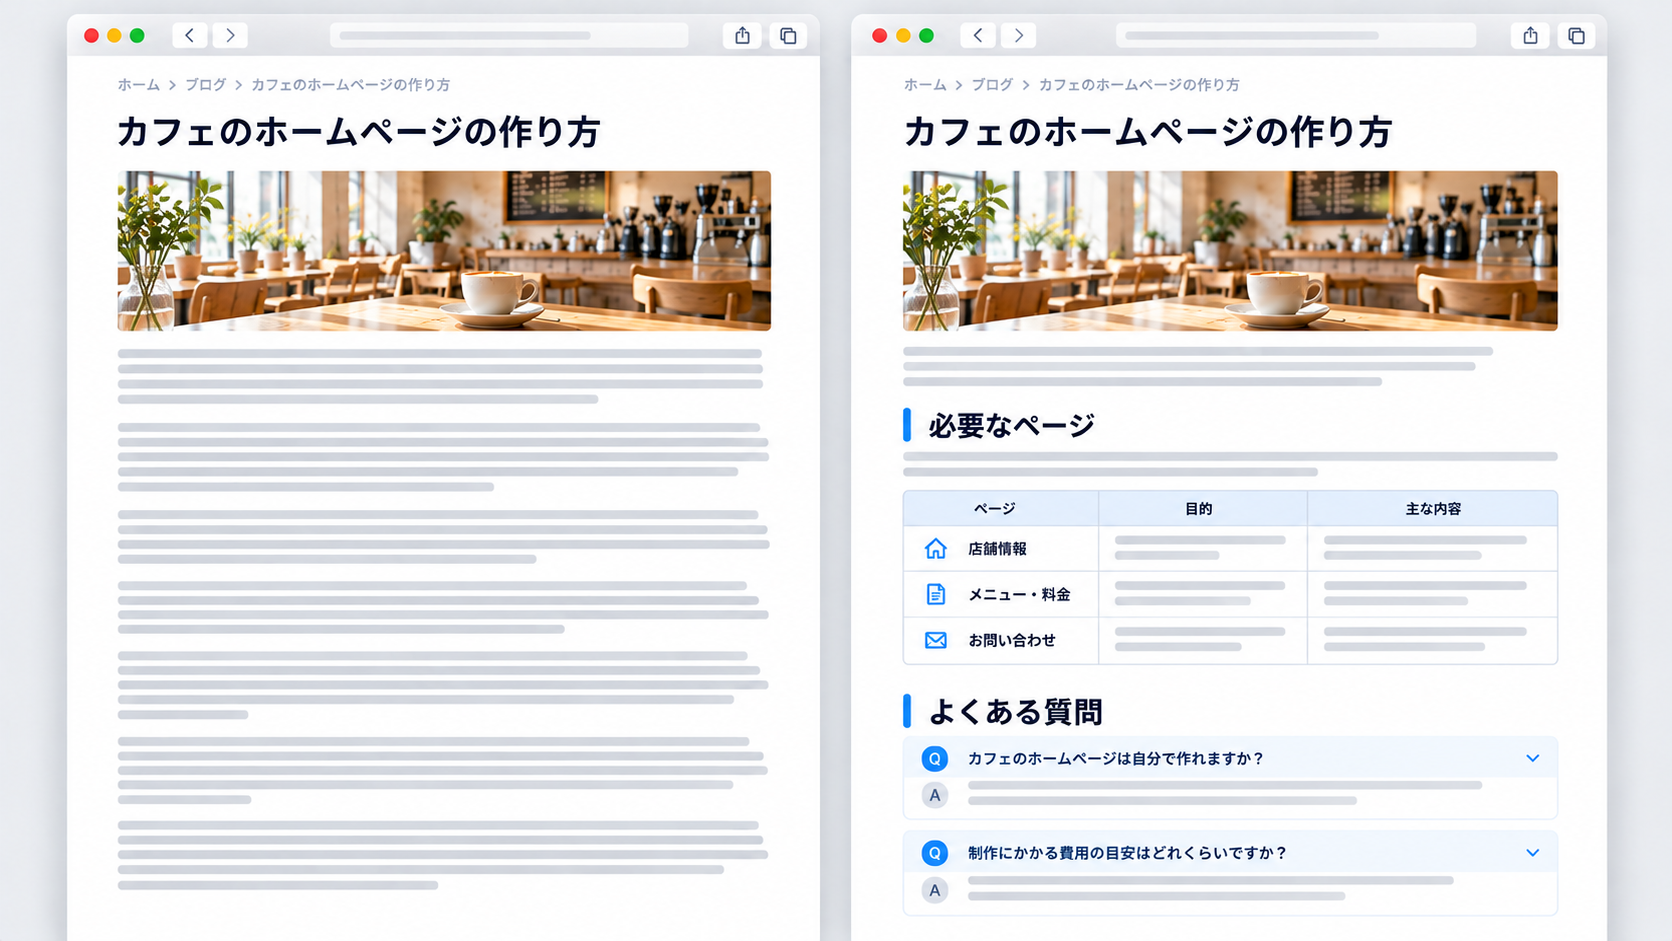
Task: Click the よくある質問 section heading
Action: tap(1015, 712)
